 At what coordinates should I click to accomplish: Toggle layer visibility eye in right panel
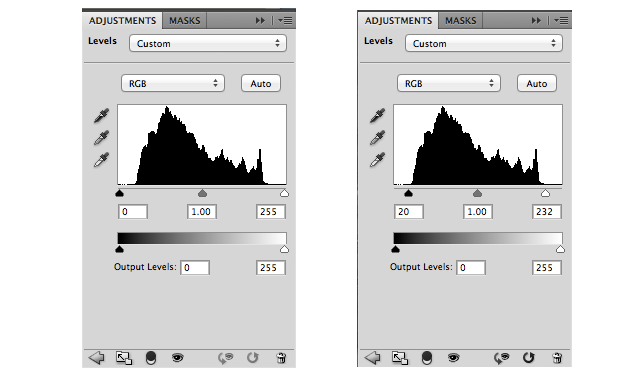click(x=453, y=358)
